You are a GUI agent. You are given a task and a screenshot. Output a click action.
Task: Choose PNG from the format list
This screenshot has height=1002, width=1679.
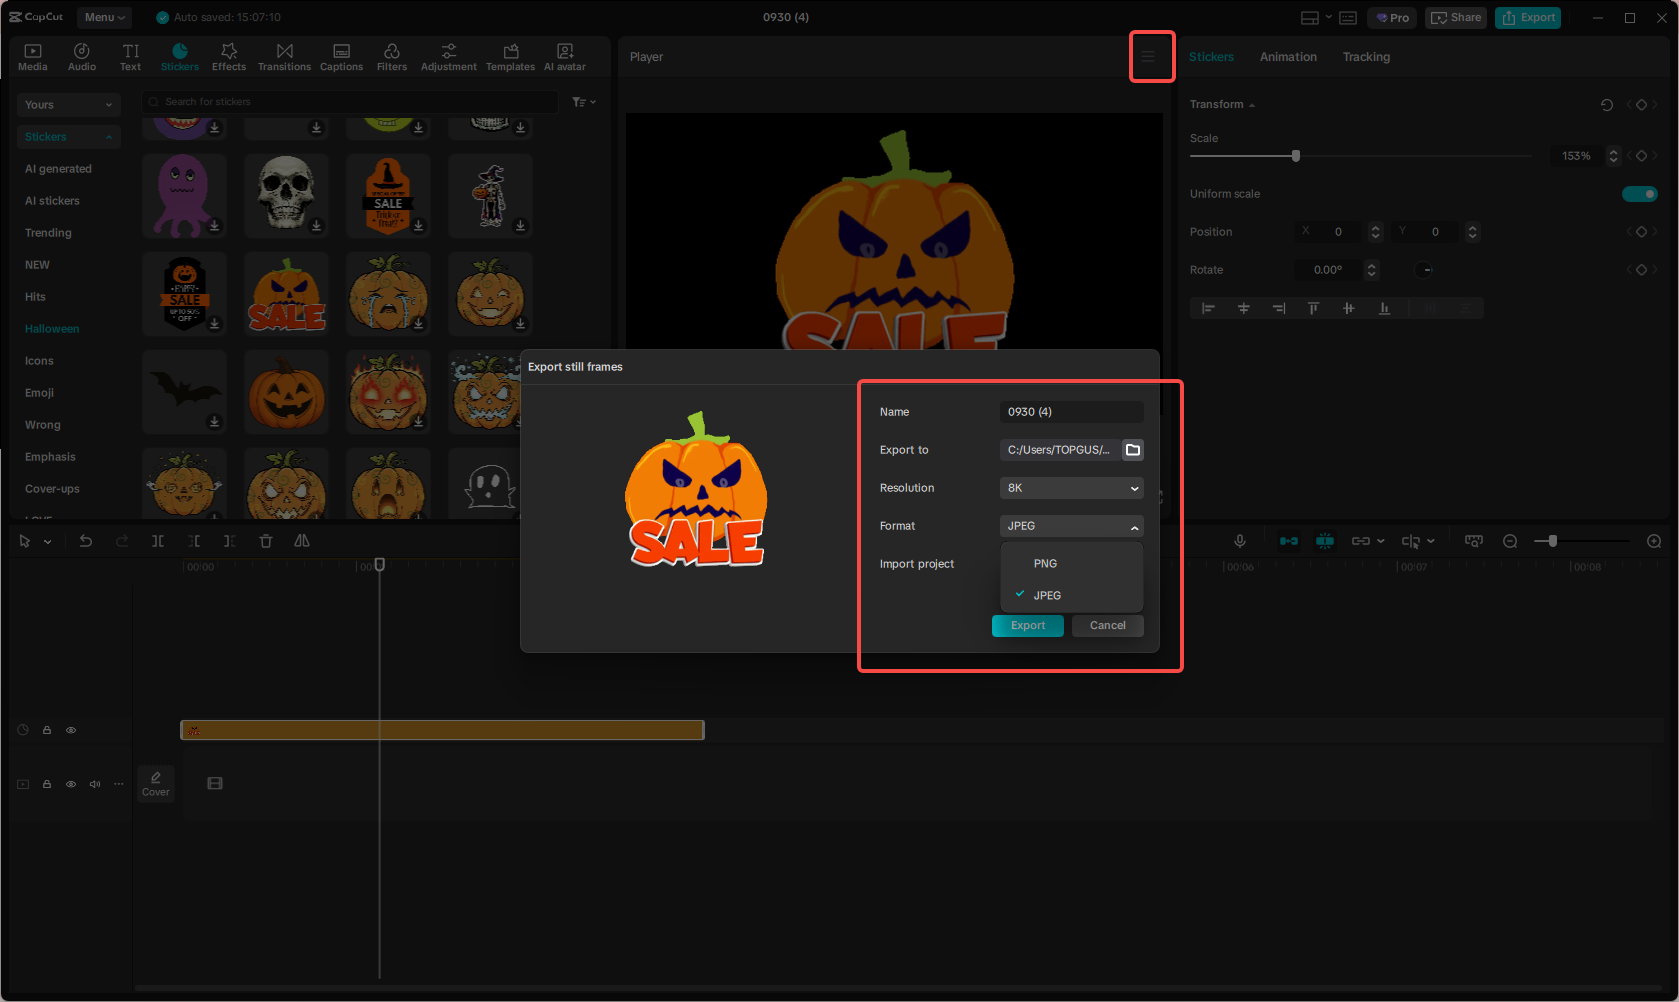[1072, 564]
